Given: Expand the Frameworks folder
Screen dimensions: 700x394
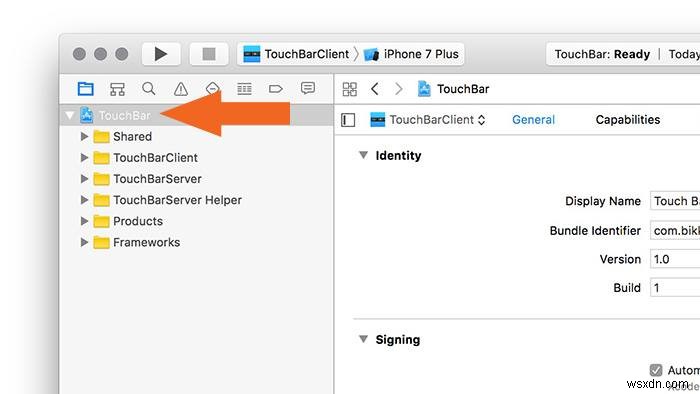Looking at the screenshot, I should pos(84,242).
